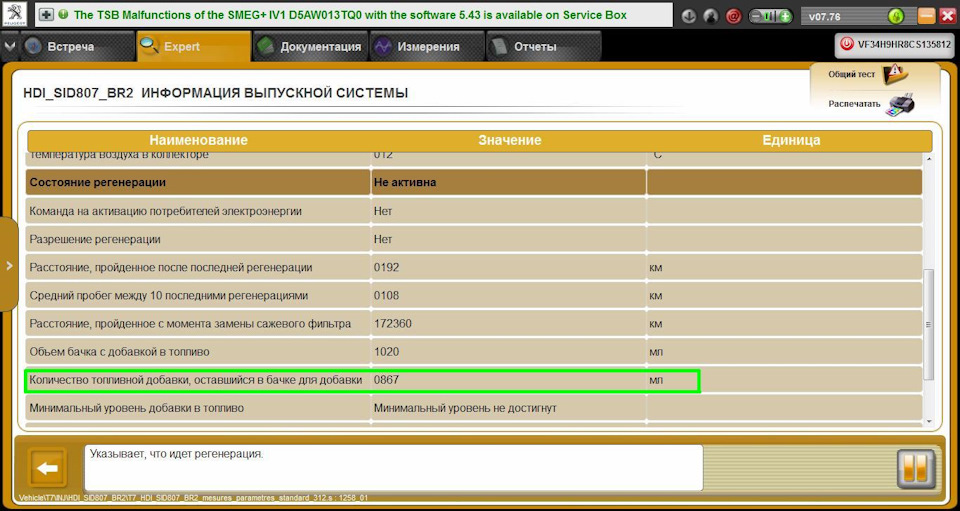Click the value 172360

(392, 324)
